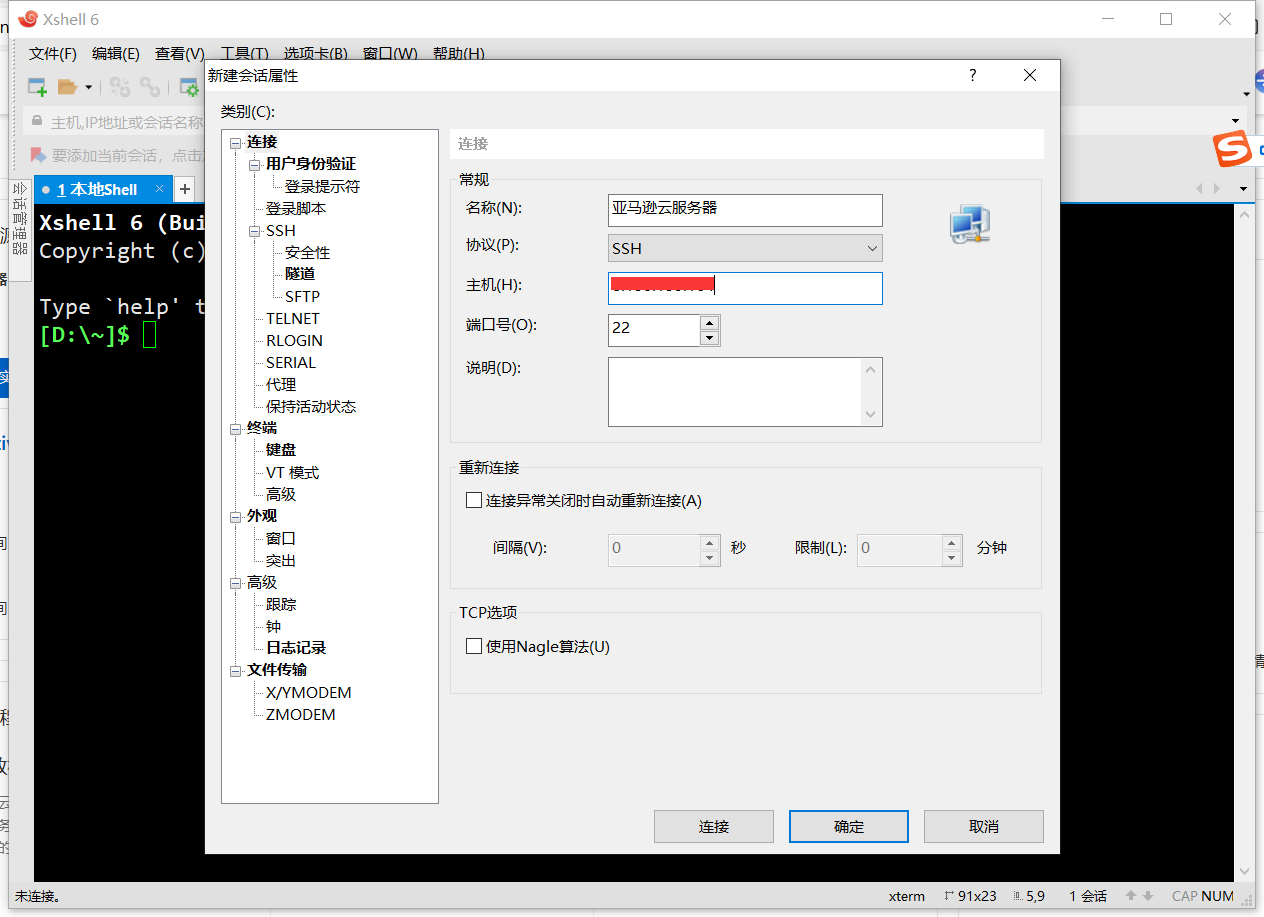Open the tab list dropdown arrow
The height and width of the screenshot is (917, 1264).
(x=1243, y=188)
